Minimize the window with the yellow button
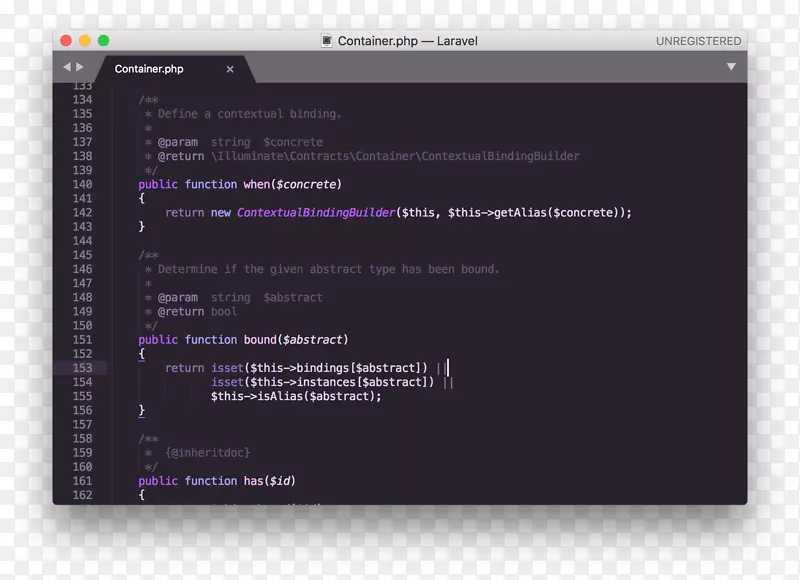The height and width of the screenshot is (580, 800). point(85,41)
